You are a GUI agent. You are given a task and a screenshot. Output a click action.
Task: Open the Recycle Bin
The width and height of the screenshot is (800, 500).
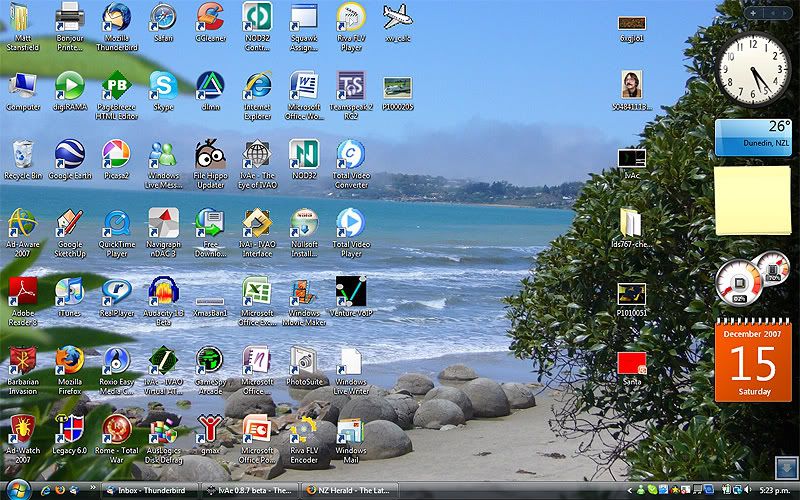[x=22, y=155]
